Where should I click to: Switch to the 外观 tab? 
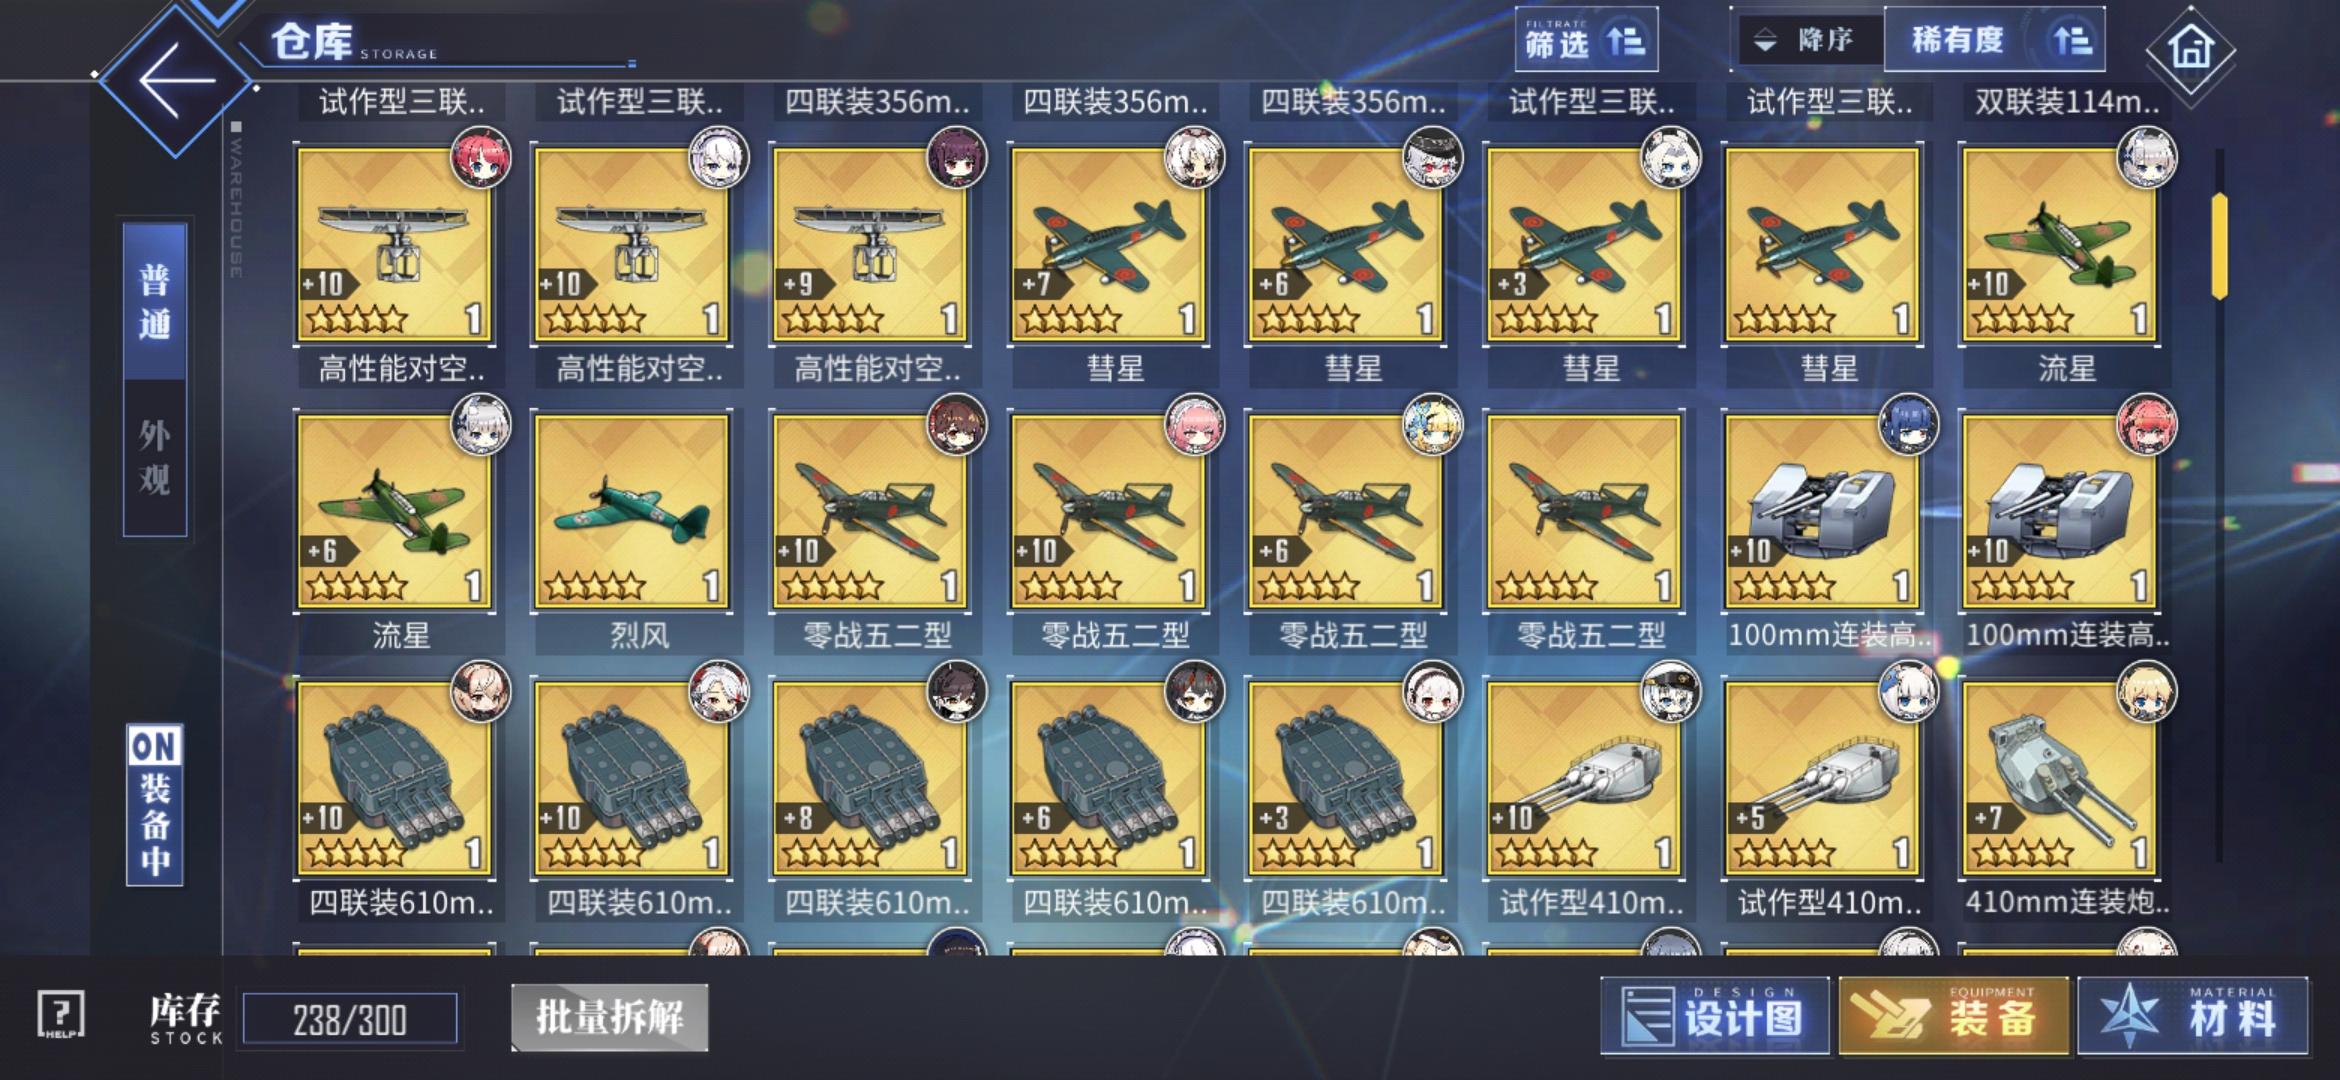pyautogui.click(x=154, y=457)
